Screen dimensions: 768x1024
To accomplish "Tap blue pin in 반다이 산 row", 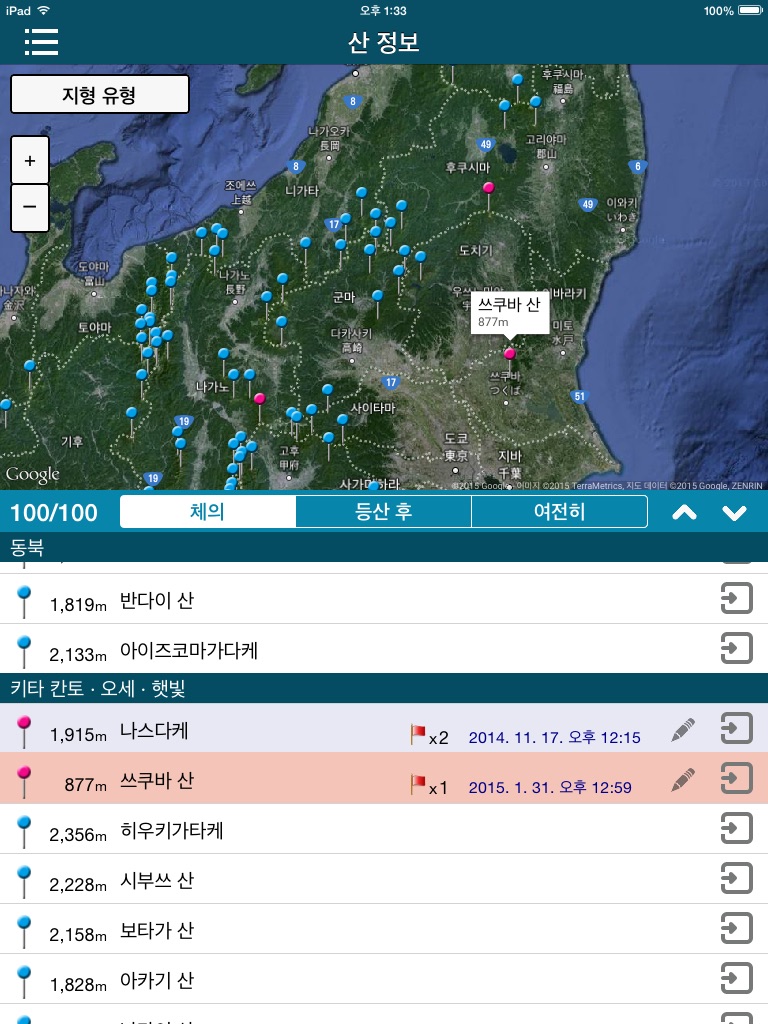I will pos(24,601).
